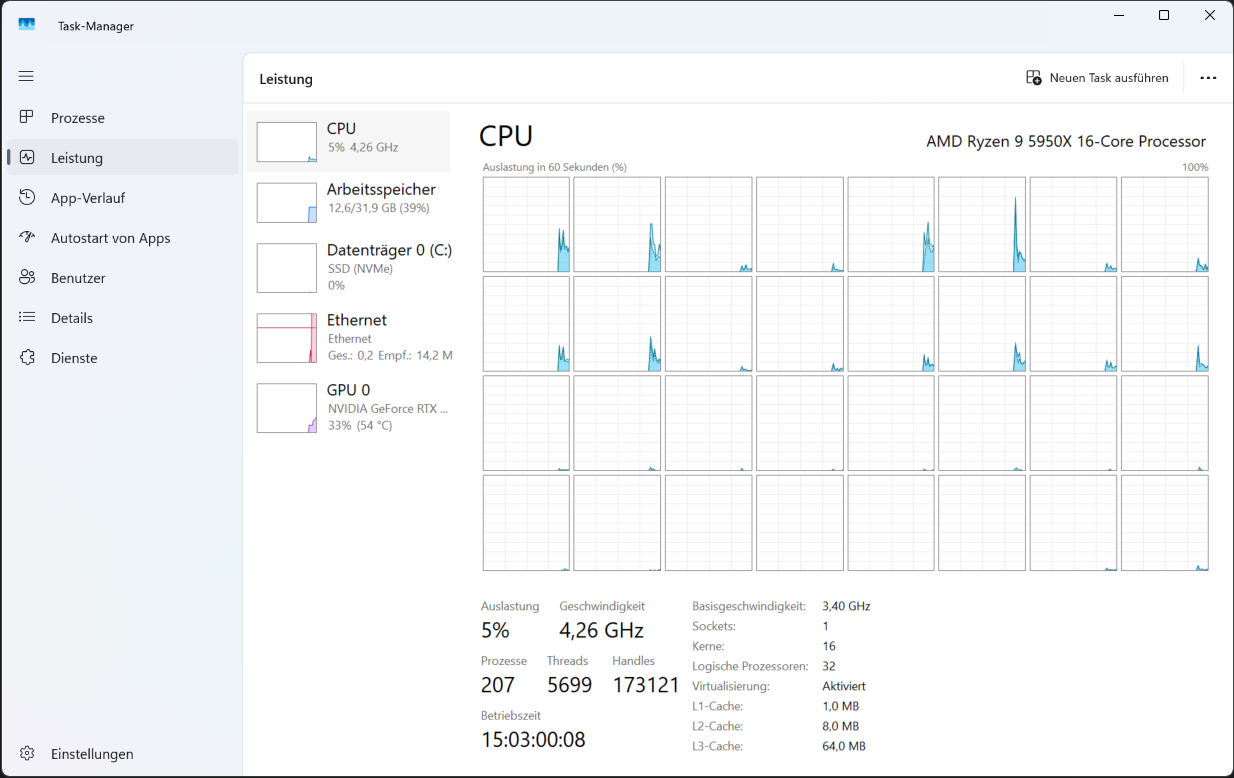The height and width of the screenshot is (778, 1234).
Task: Click the L2-Cache value 8,0 MB
Action: [x=840, y=726]
